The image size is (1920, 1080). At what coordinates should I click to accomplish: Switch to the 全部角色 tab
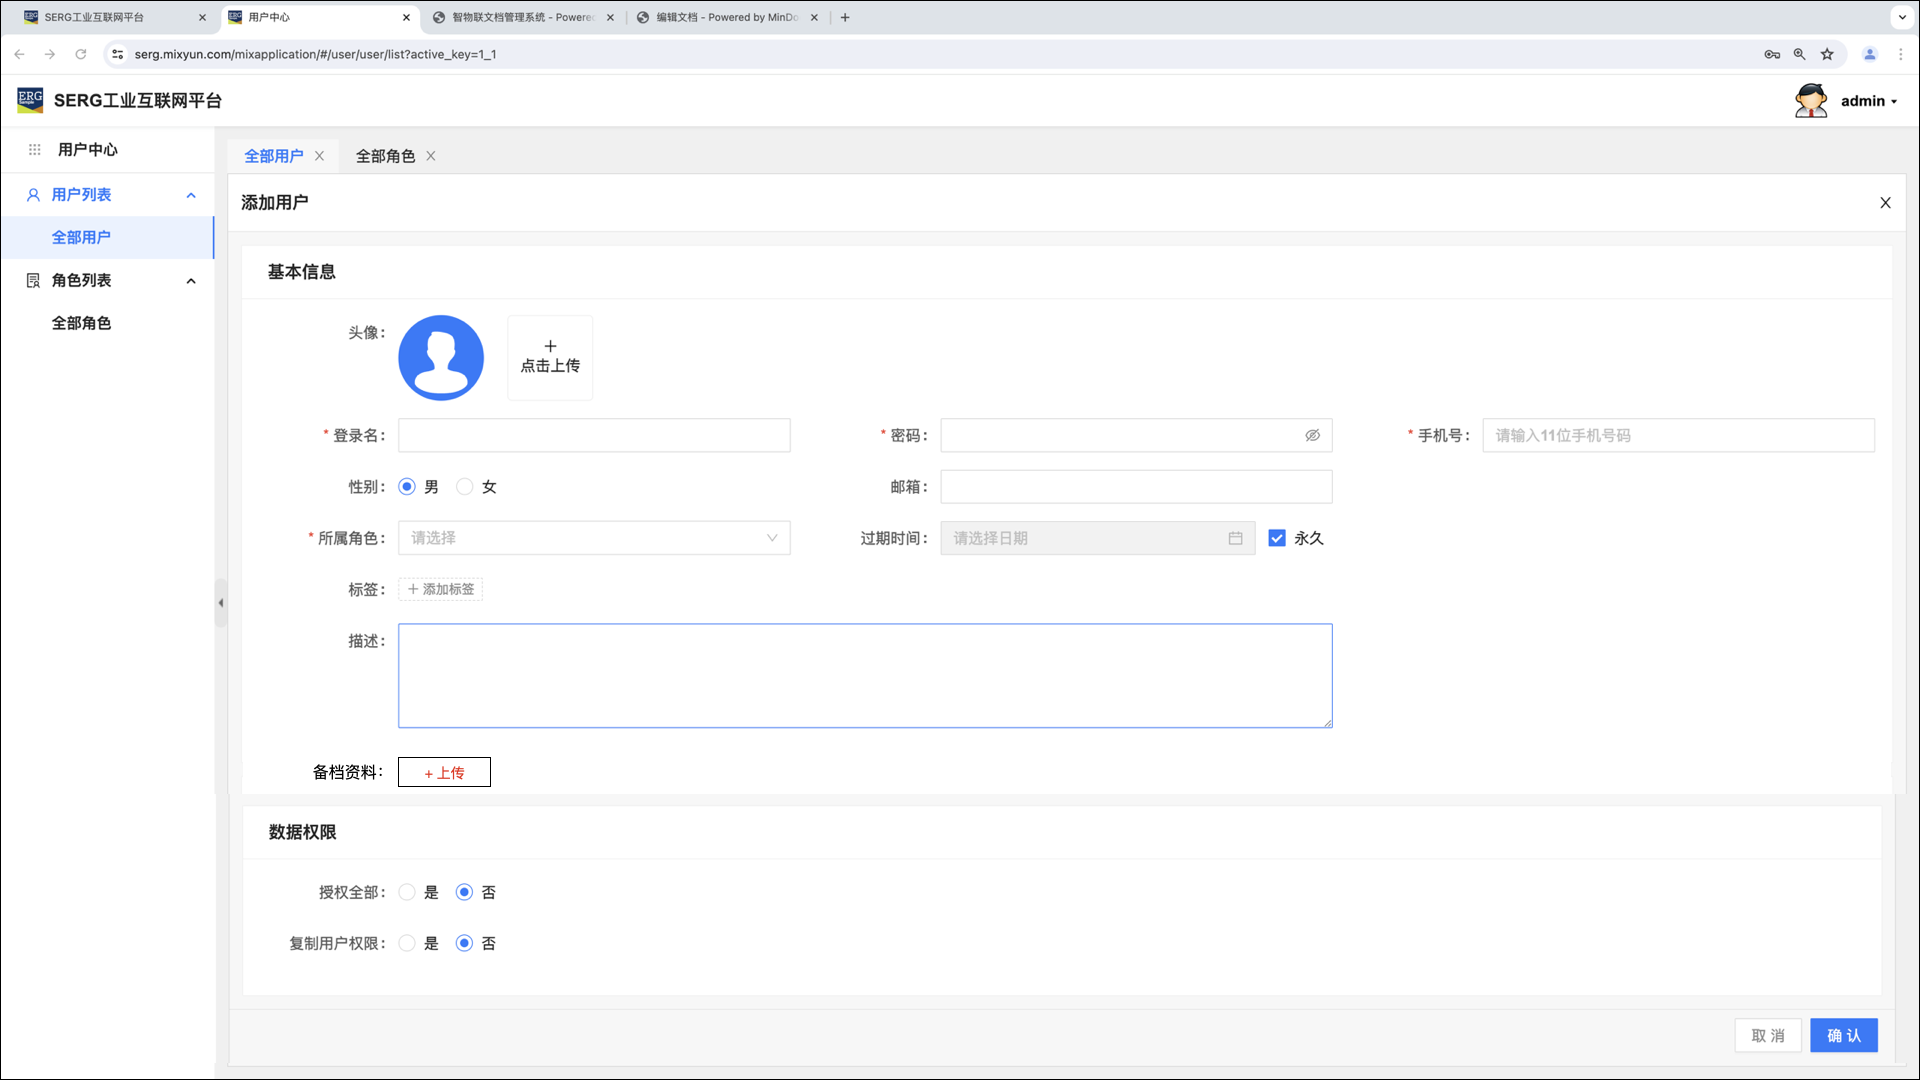coord(385,156)
